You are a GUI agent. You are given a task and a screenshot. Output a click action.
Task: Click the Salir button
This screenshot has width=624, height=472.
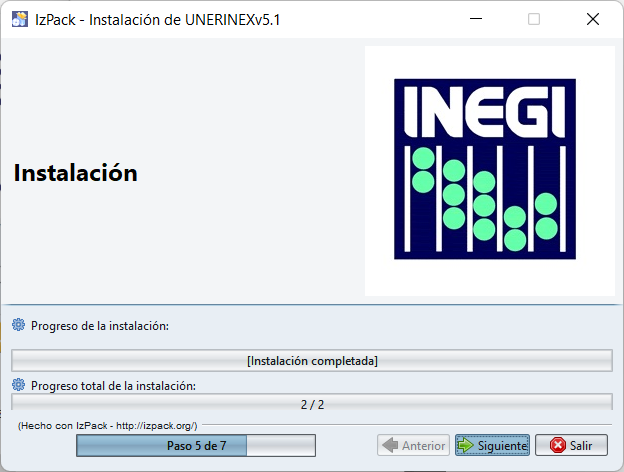point(571,445)
